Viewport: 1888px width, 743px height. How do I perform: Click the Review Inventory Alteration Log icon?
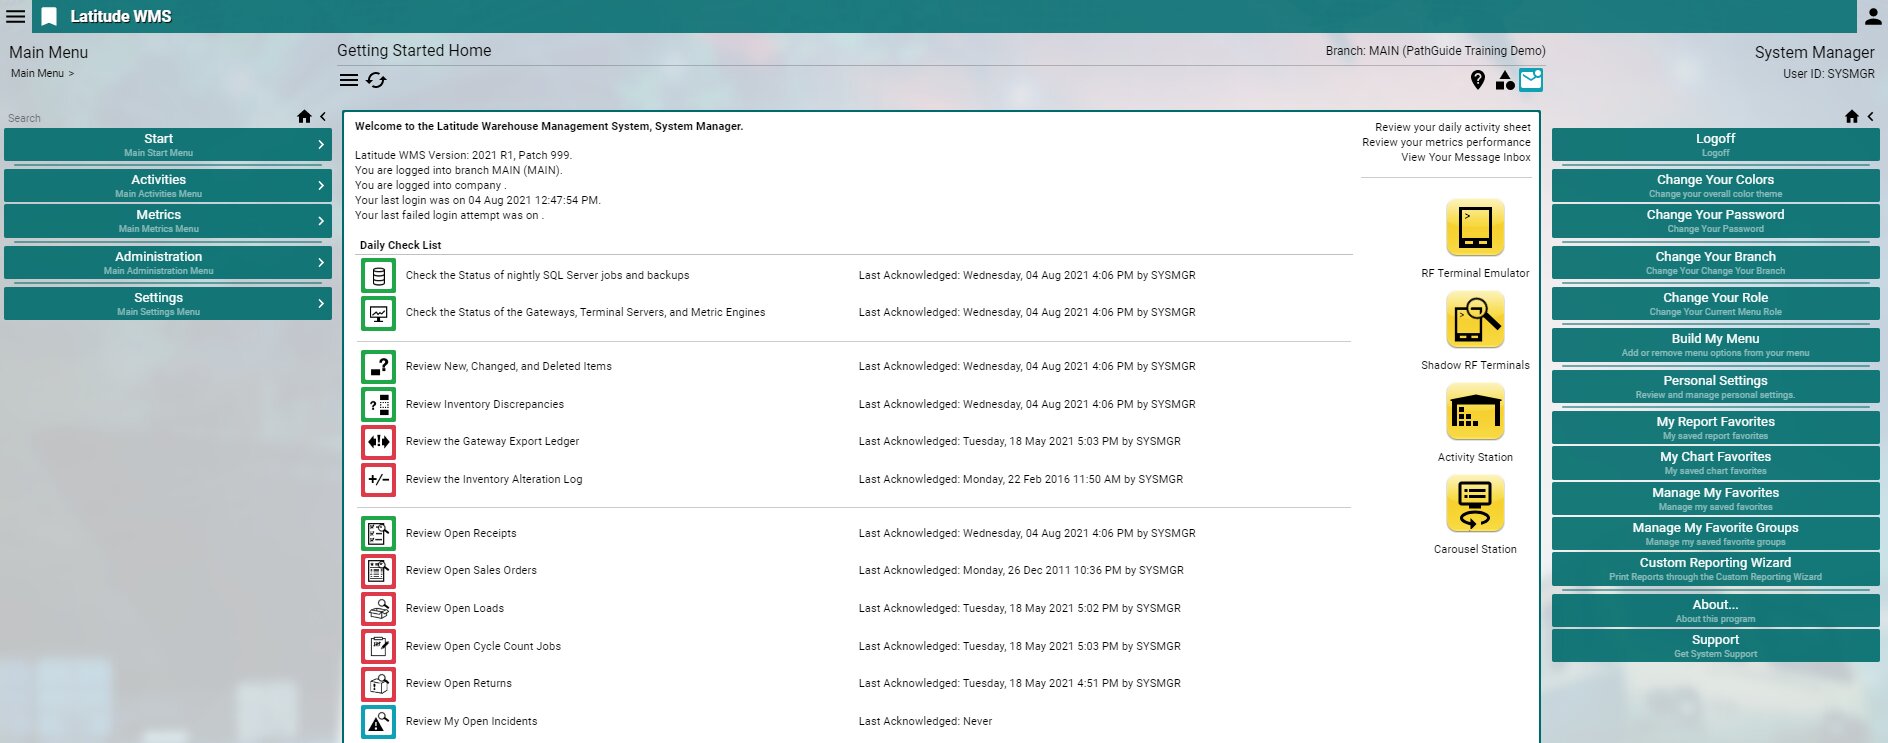[x=378, y=480]
